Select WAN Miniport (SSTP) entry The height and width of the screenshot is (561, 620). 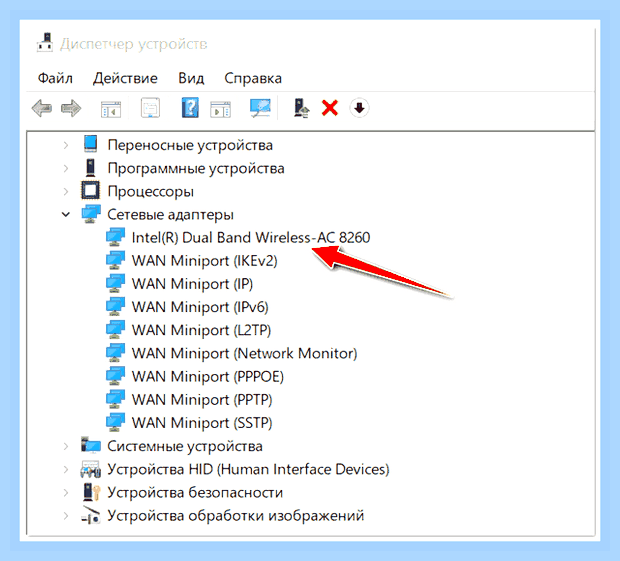coord(202,423)
